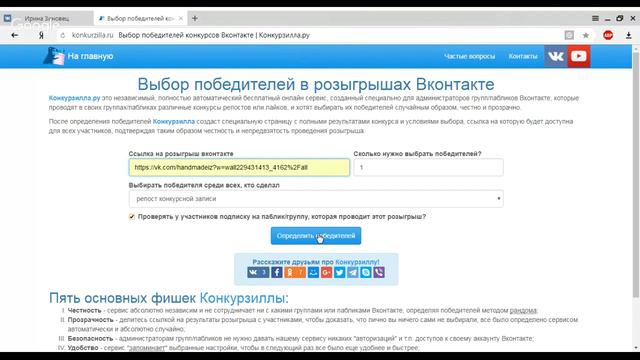The height and width of the screenshot is (360, 640).
Task: Toggle subscription check checkbox
Action: pyautogui.click(x=131, y=216)
